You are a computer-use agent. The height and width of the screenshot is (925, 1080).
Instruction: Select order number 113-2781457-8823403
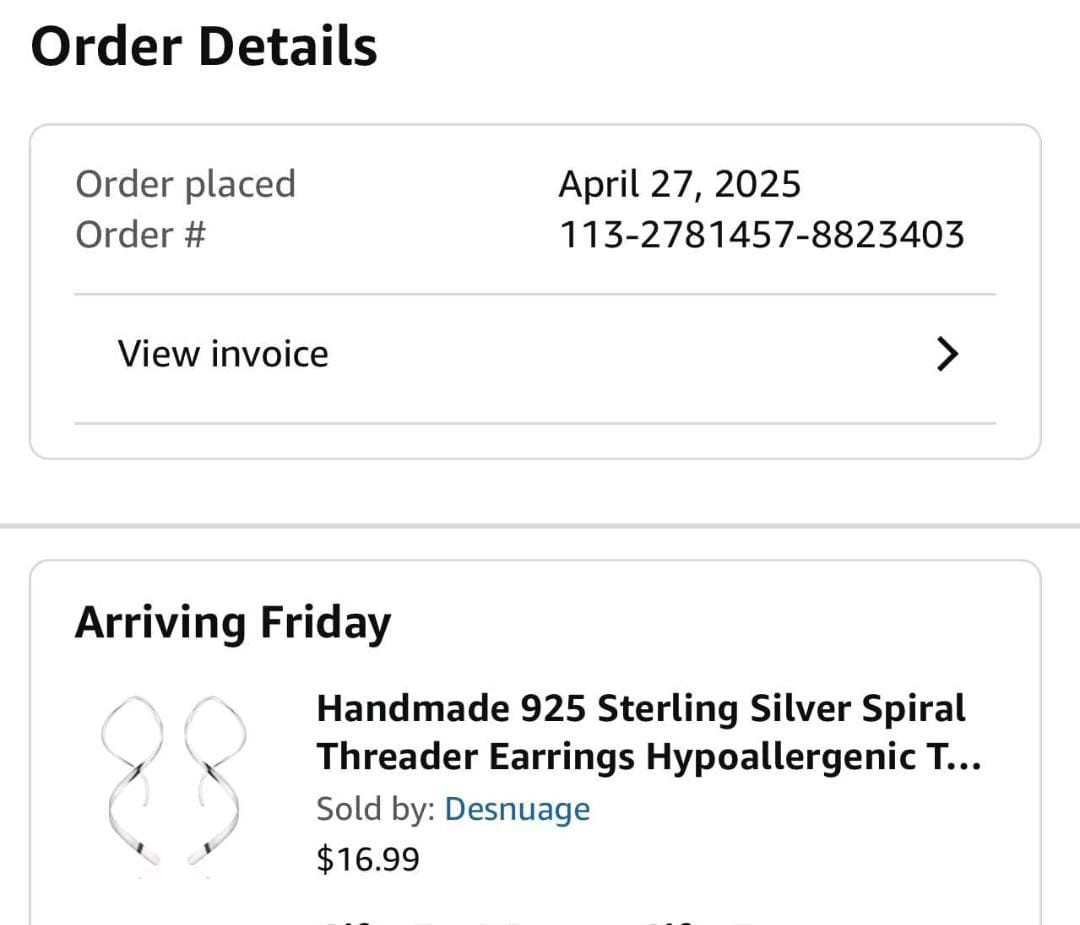761,234
